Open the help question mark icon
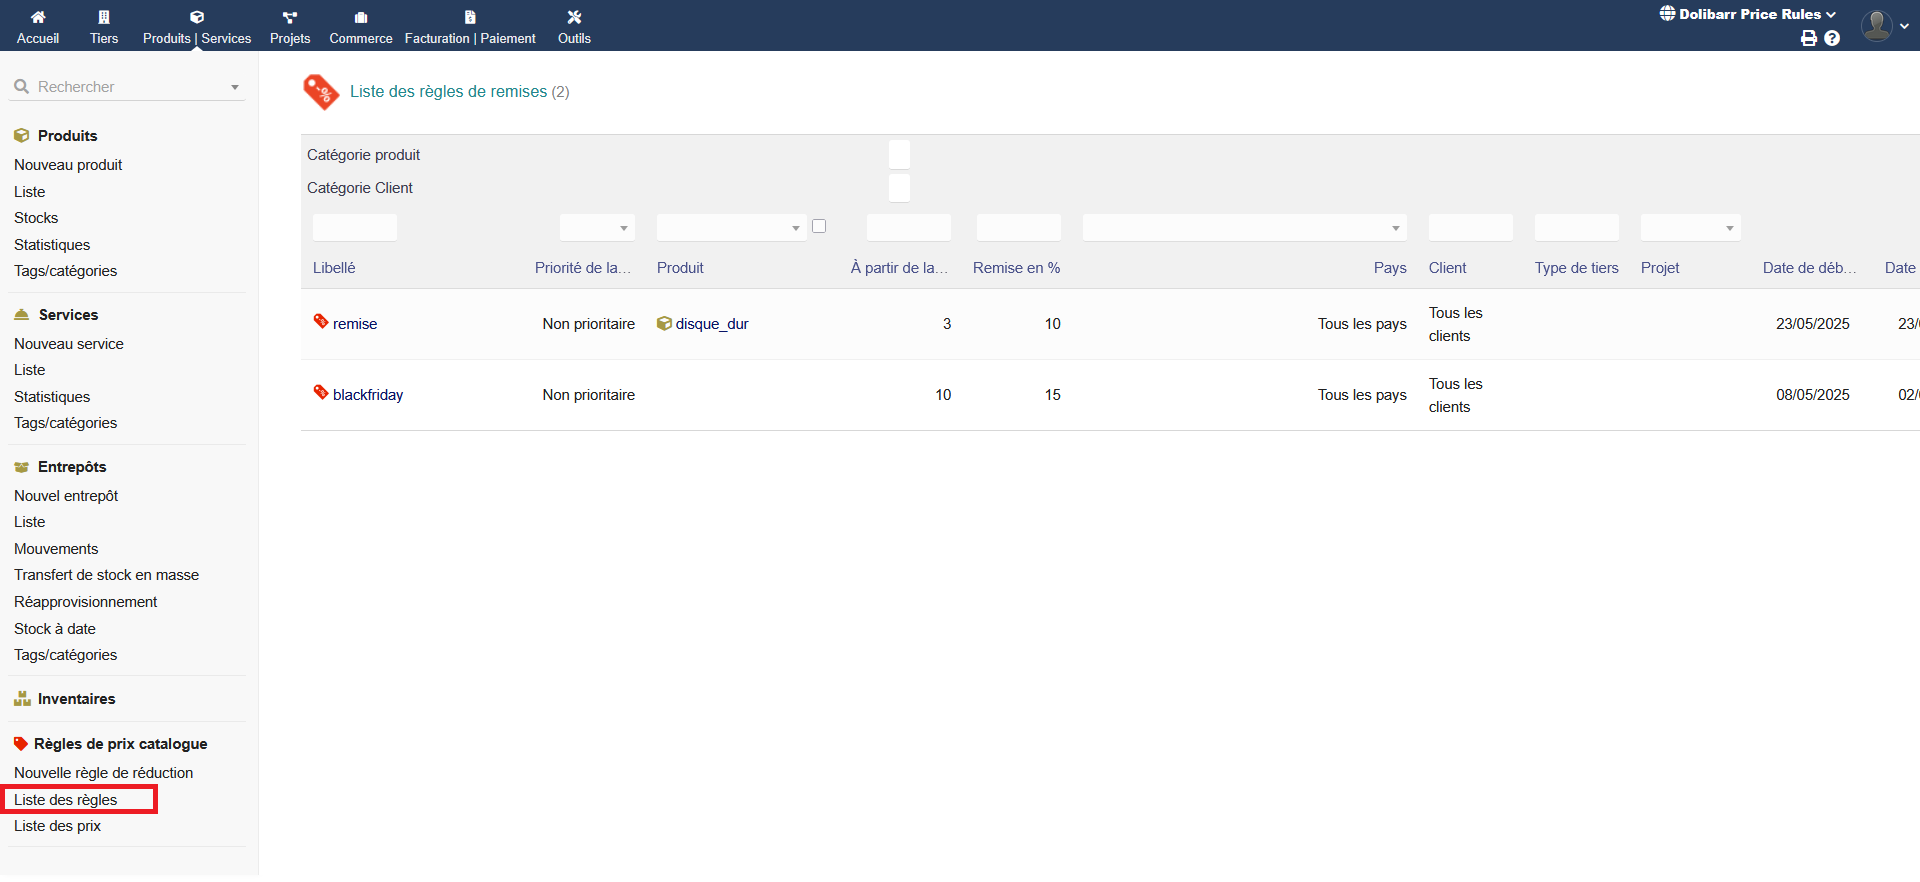This screenshot has height=882, width=1920. pos(1832,38)
